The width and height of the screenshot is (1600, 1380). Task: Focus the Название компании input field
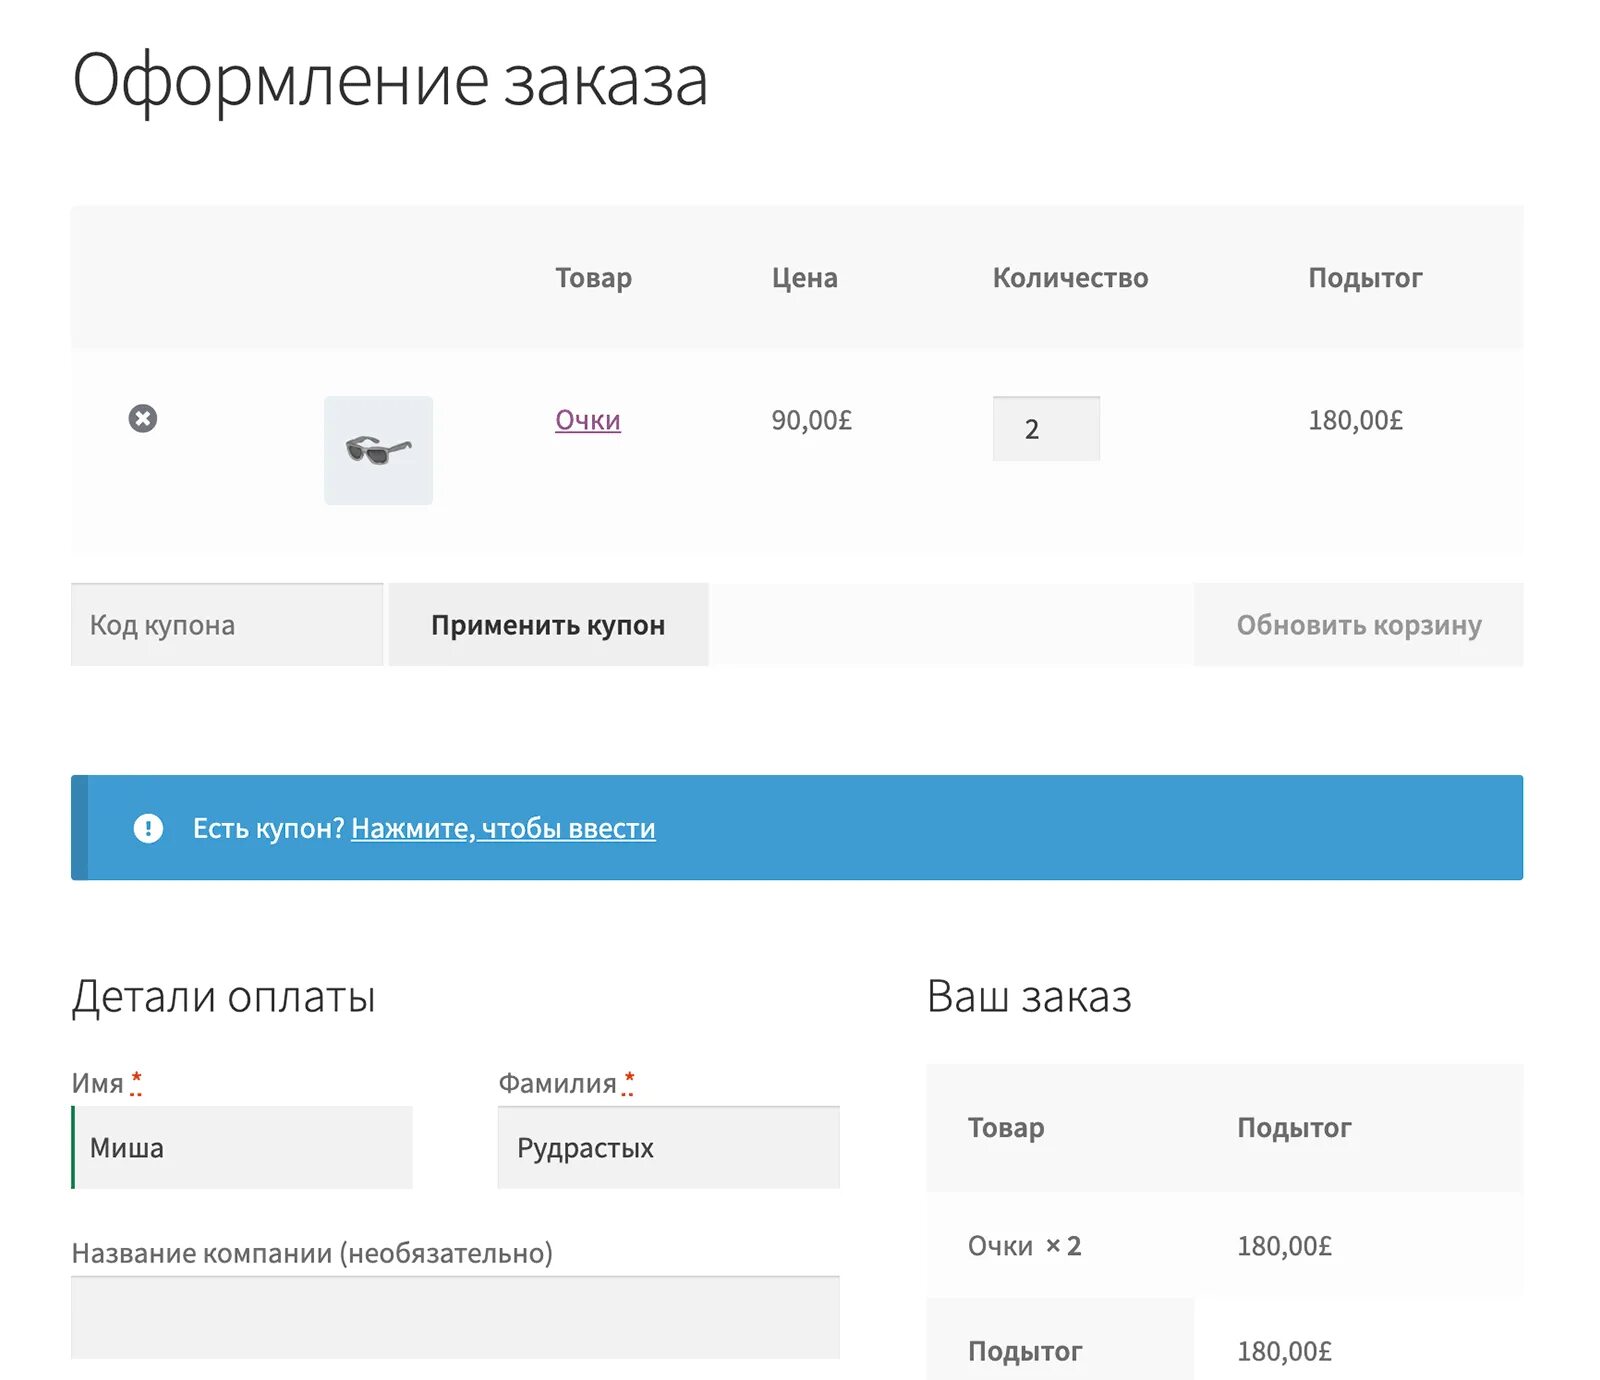455,1317
